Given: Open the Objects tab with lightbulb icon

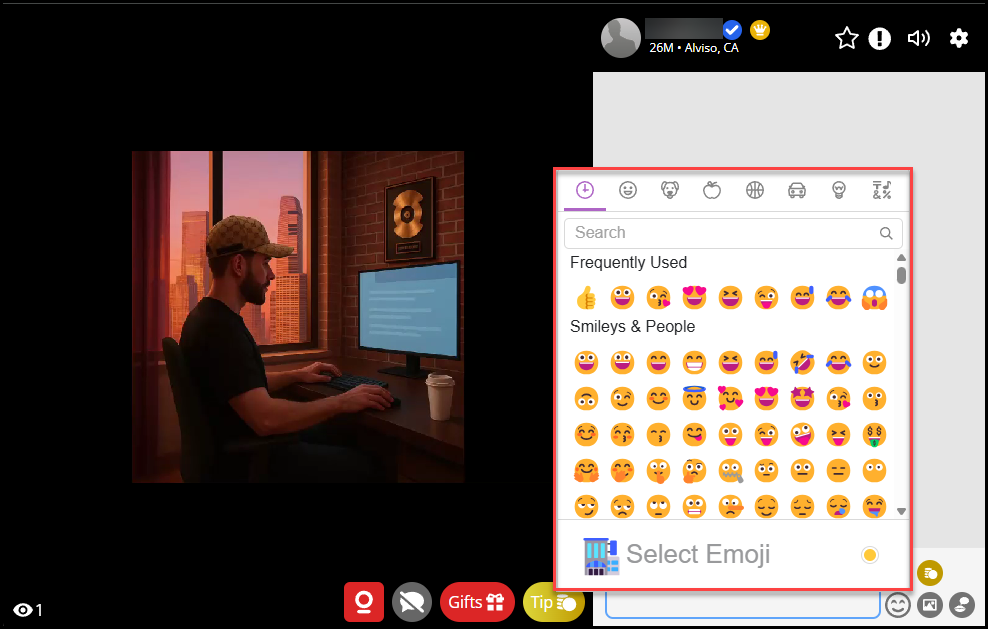Looking at the screenshot, I should point(839,190).
